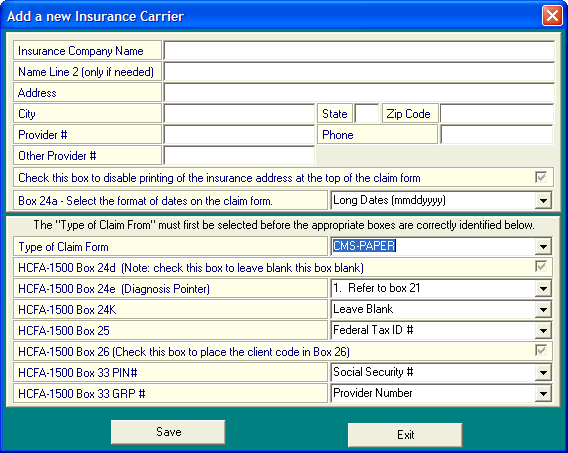Select the Address input field
Screen dimensions: 568x453
coord(359,92)
